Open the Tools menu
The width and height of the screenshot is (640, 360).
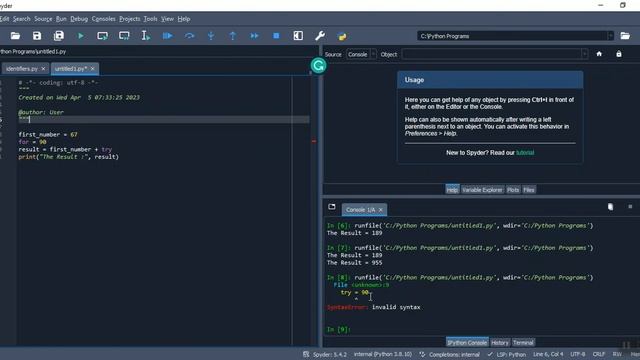pos(150,19)
